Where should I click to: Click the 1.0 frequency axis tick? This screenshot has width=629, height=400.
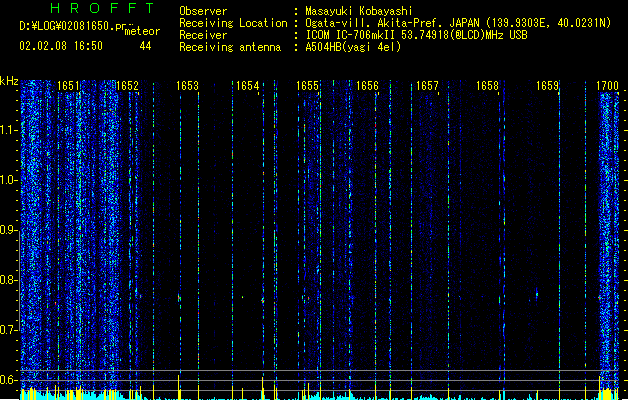point(8,180)
